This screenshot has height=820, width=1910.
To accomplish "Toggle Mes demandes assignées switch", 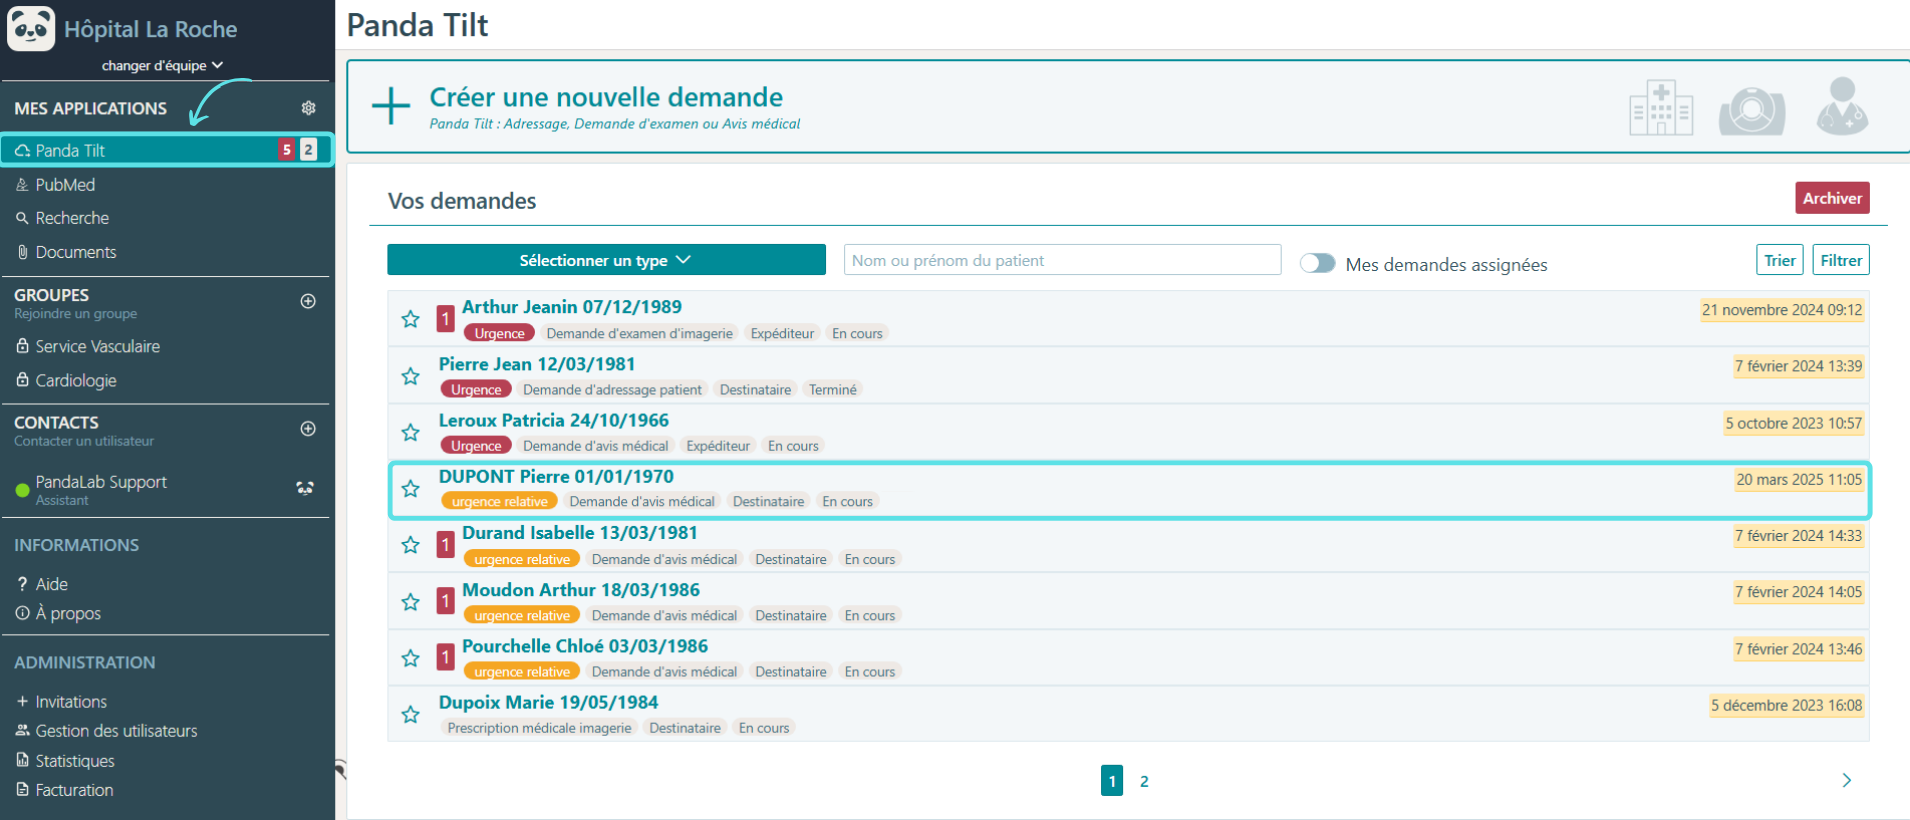I will [1317, 263].
